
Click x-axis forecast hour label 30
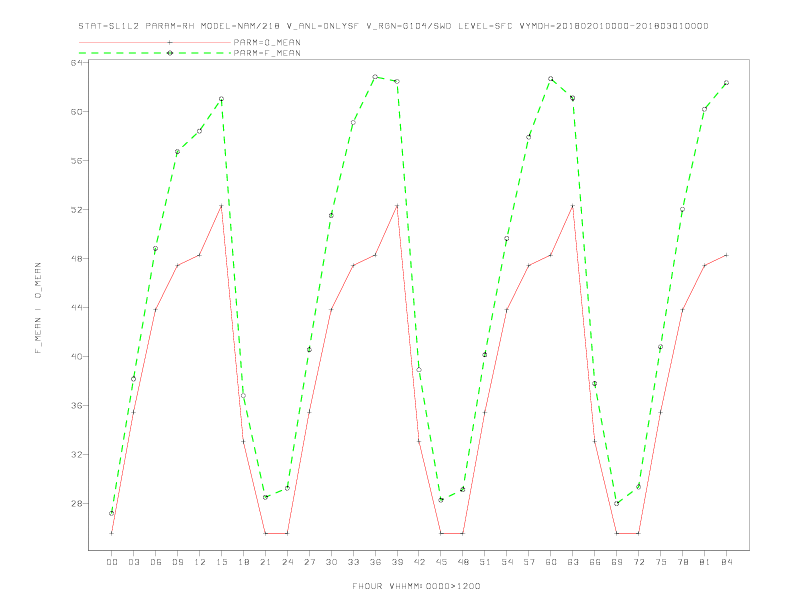coord(331,562)
